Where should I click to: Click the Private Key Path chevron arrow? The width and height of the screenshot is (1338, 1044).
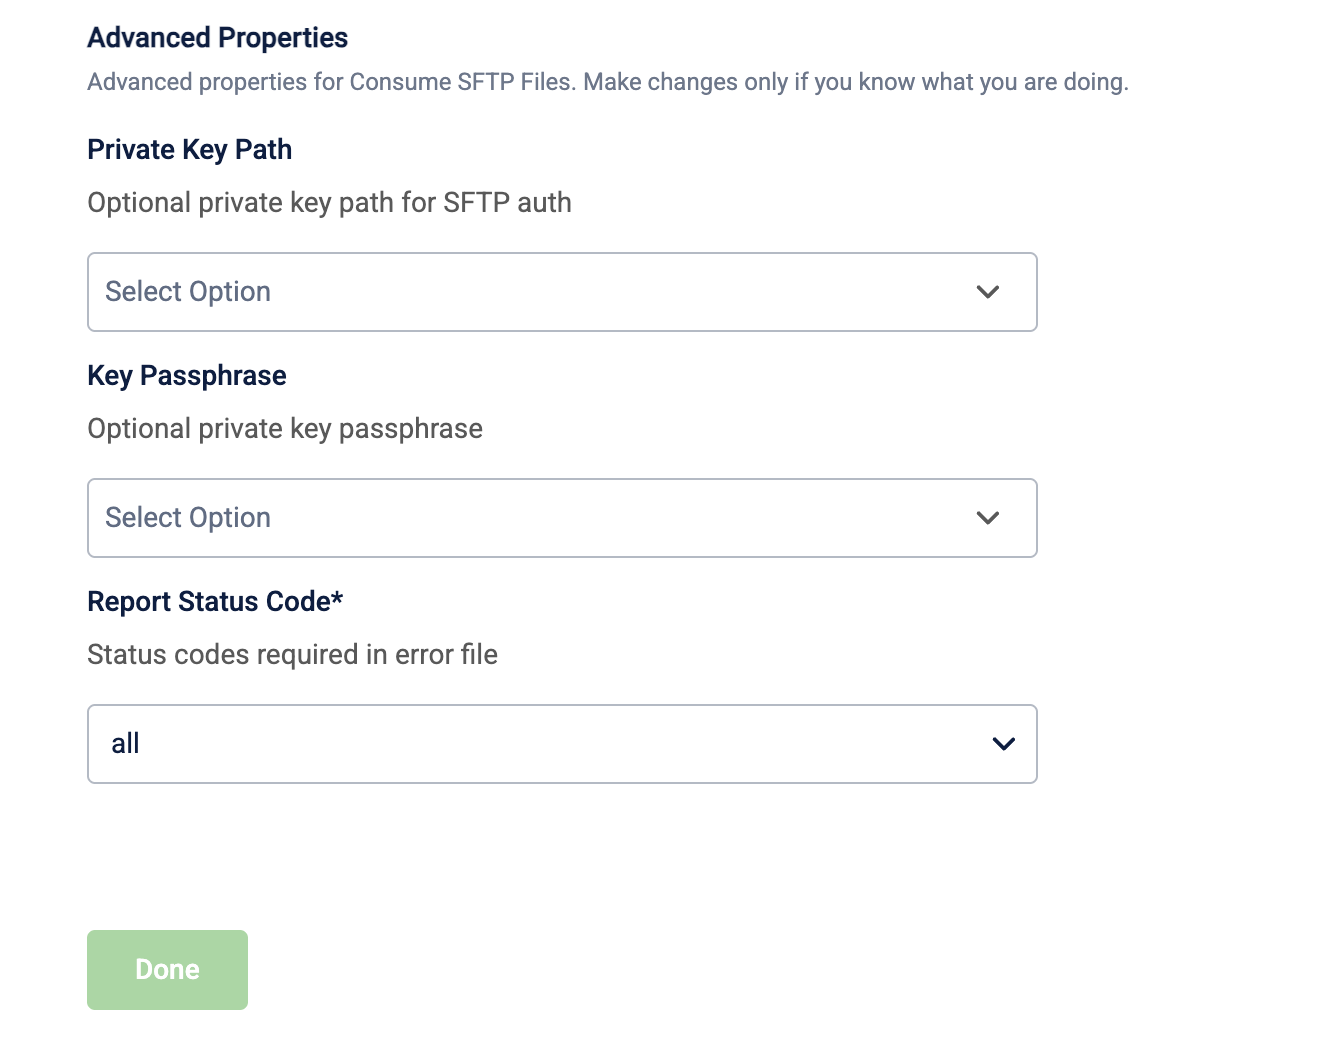click(988, 292)
